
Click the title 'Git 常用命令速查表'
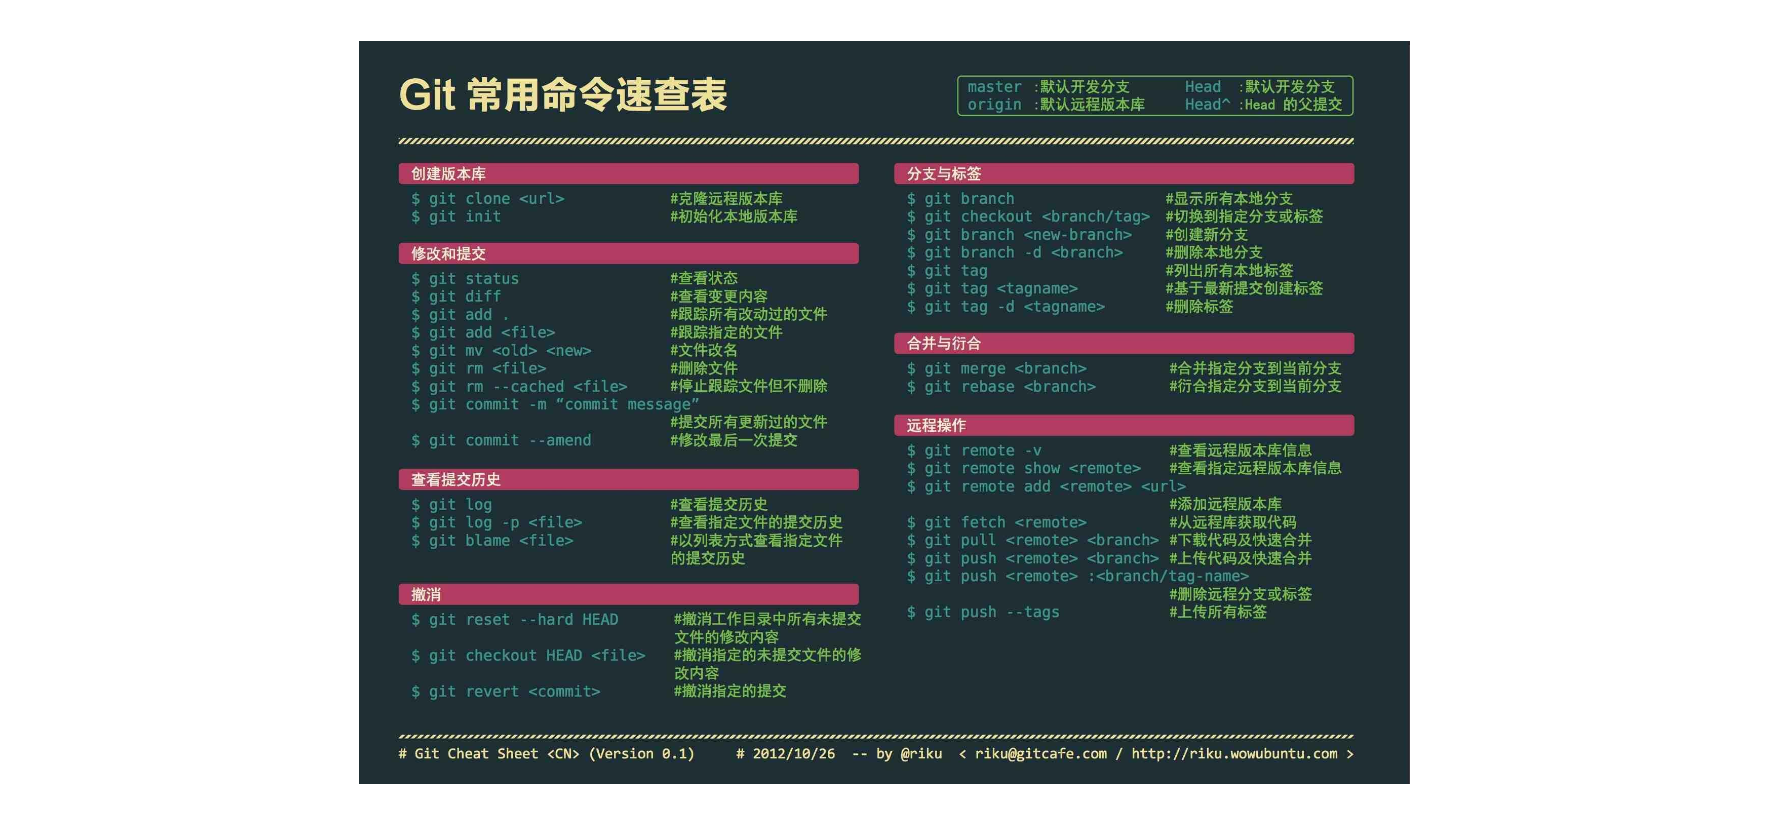click(x=562, y=95)
